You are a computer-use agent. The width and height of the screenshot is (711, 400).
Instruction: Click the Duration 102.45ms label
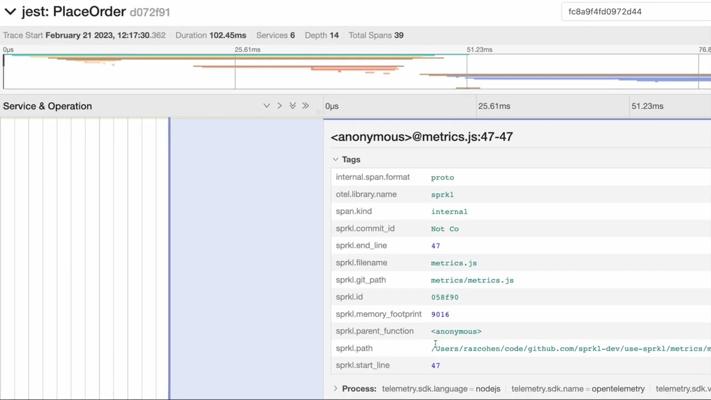(x=211, y=35)
